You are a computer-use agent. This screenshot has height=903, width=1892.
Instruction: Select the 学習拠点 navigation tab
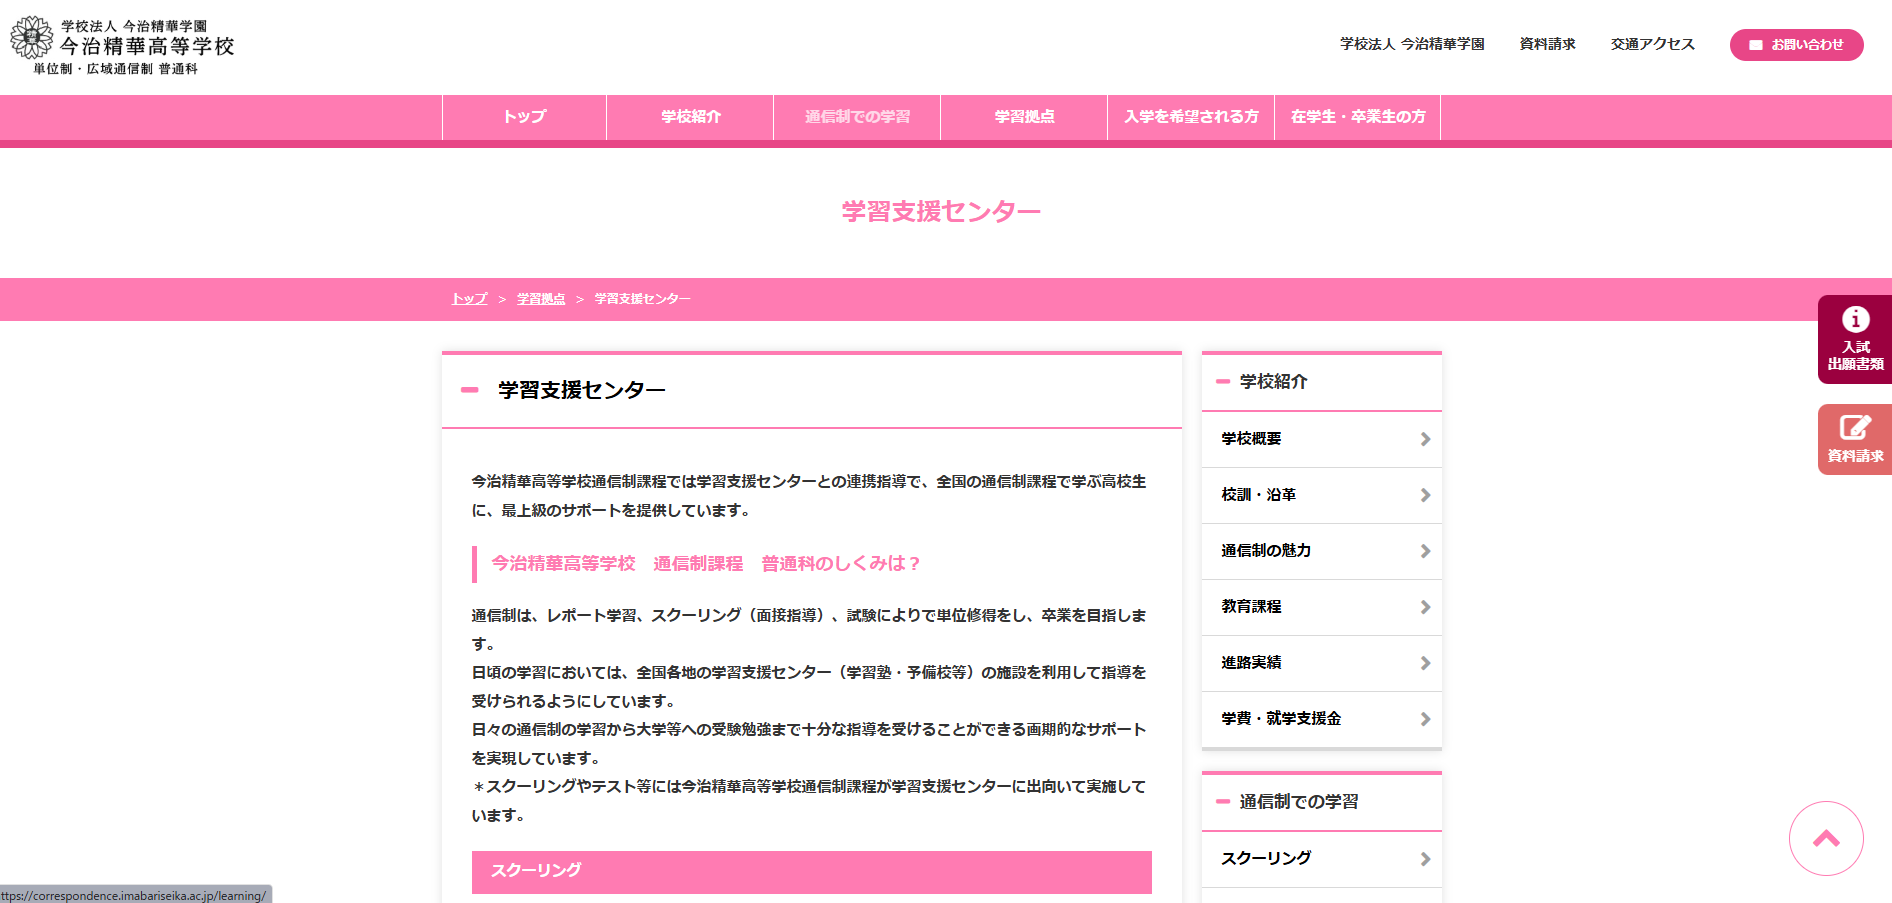pyautogui.click(x=1024, y=117)
